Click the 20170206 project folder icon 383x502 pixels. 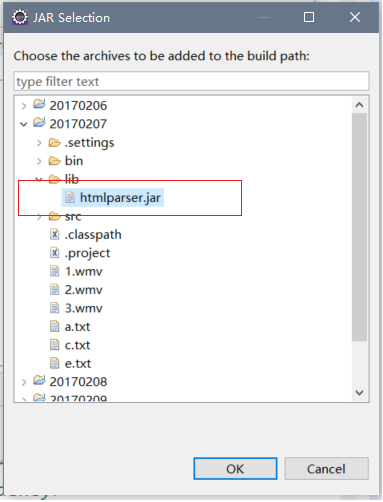39,104
